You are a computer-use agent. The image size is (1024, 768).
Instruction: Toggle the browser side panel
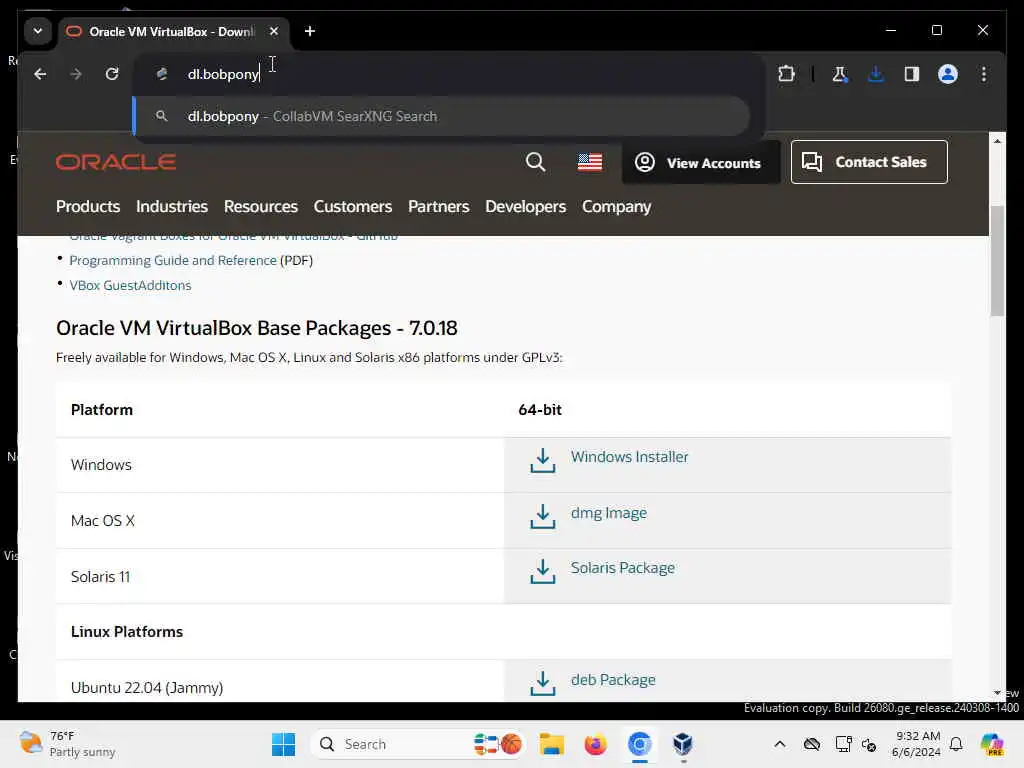(x=912, y=74)
